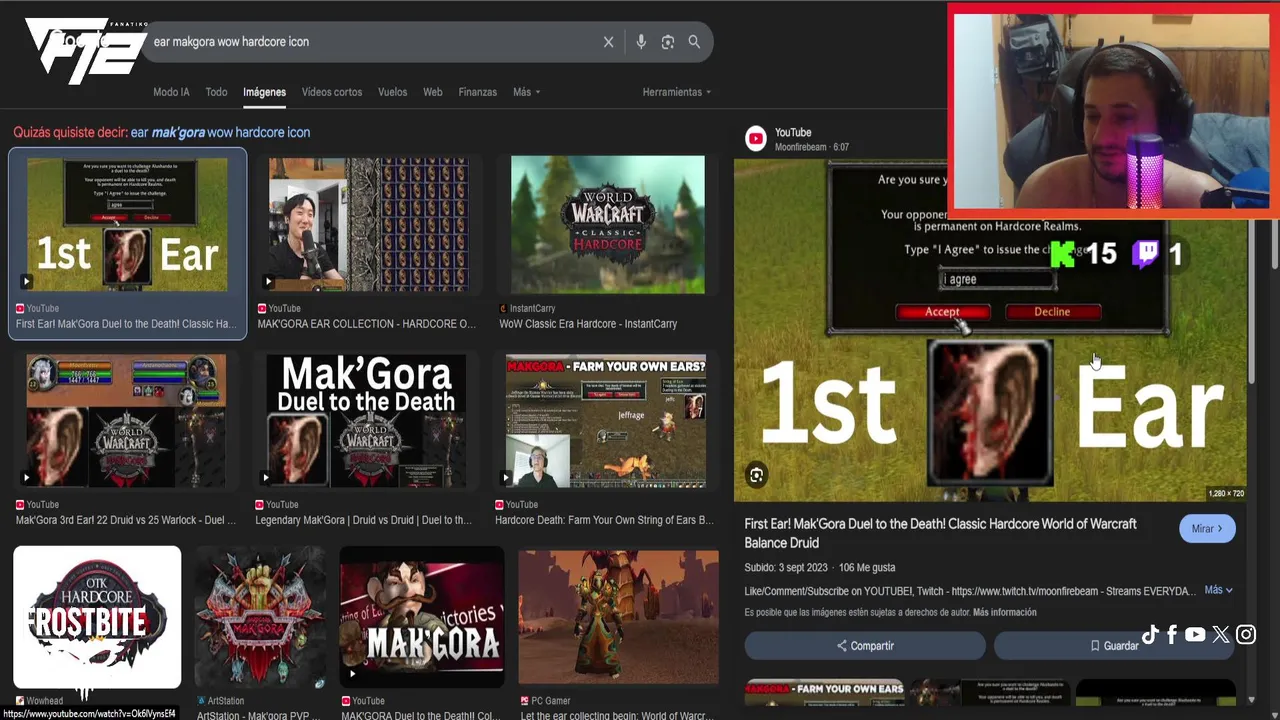Click YouTube icon in stream overlay

[x=1195, y=634]
